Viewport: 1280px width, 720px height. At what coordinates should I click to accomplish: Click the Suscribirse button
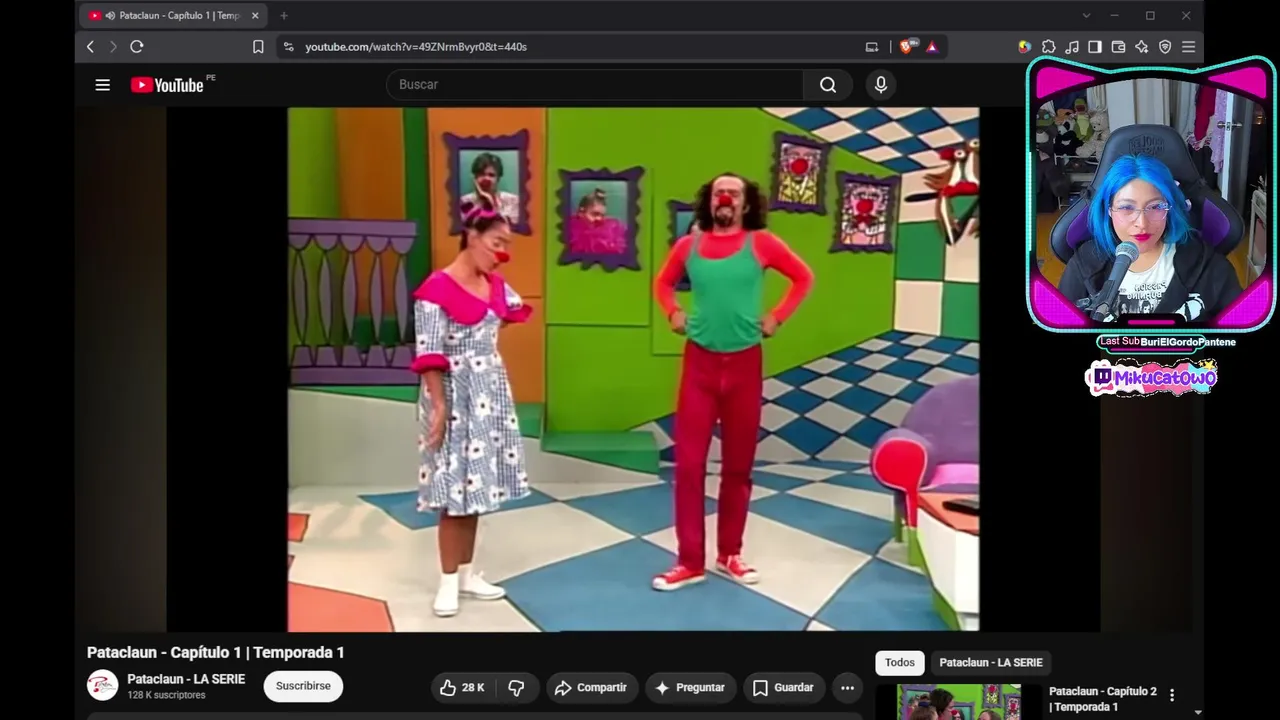[x=303, y=686]
